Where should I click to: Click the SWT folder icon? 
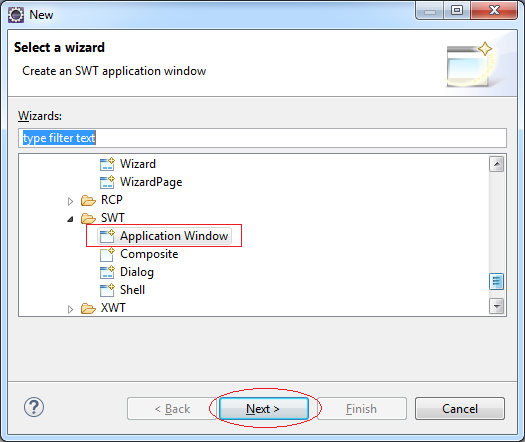tap(88, 218)
